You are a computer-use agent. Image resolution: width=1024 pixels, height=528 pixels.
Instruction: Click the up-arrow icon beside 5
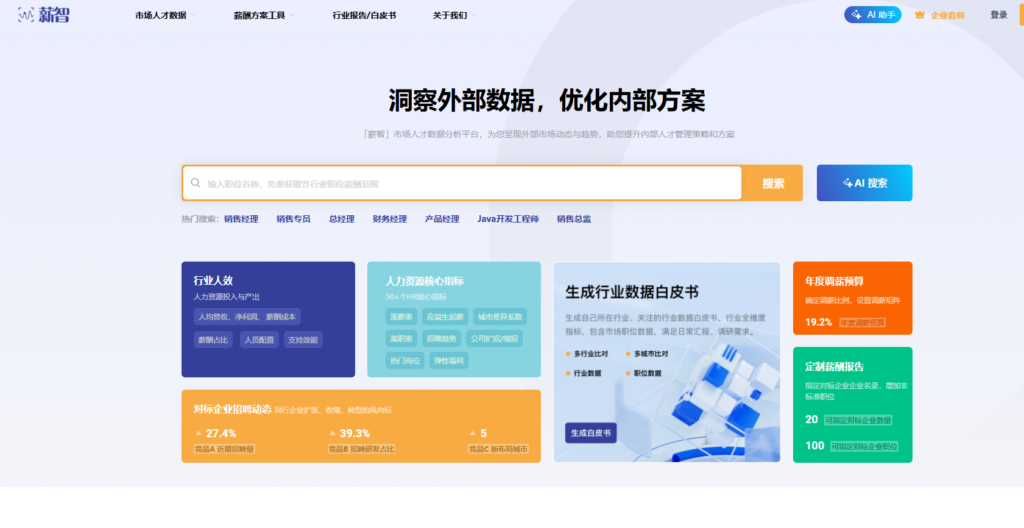[473, 433]
